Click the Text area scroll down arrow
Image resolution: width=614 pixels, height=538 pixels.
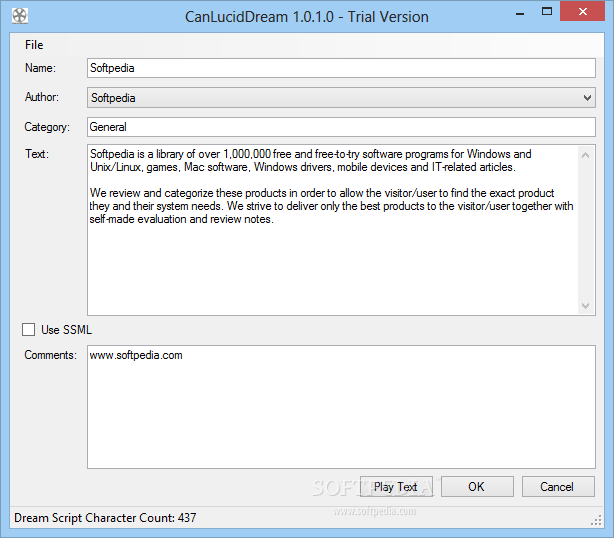586,305
